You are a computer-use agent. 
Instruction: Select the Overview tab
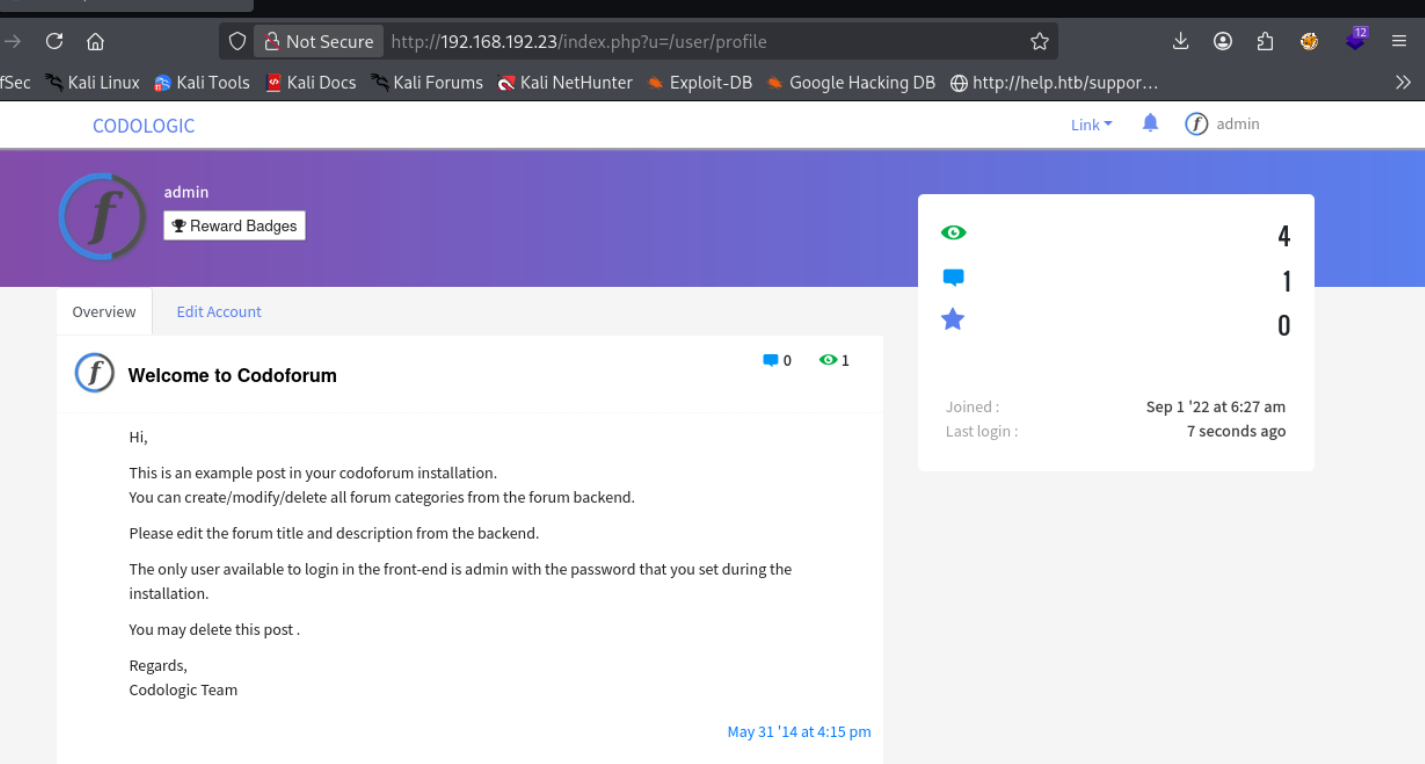104,312
